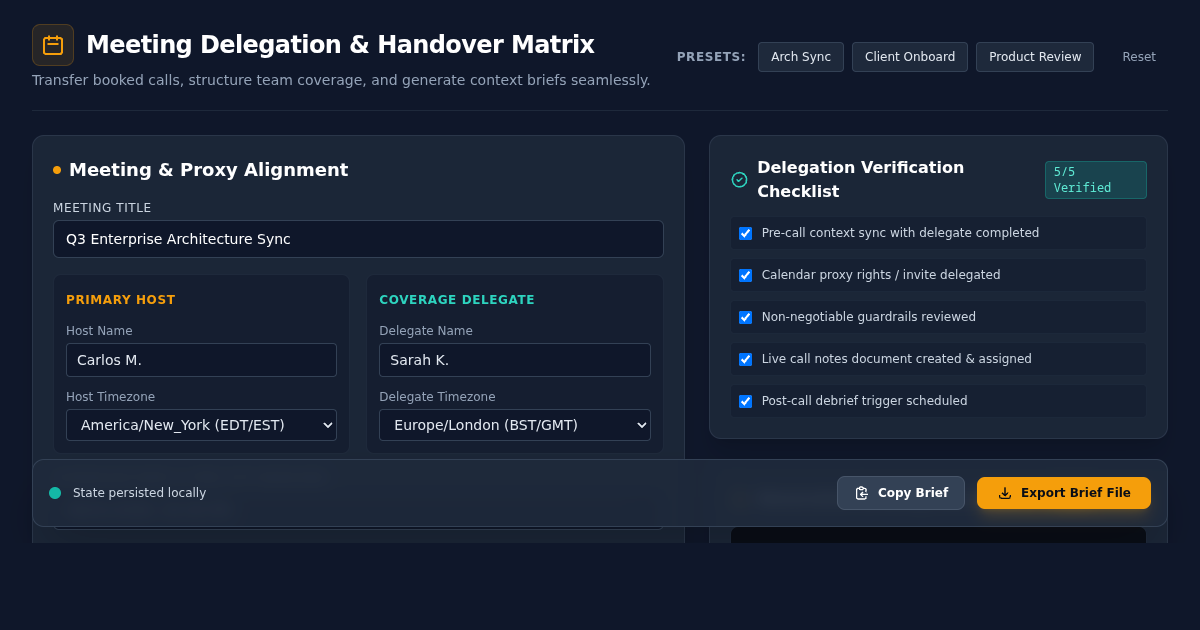Image resolution: width=1200 pixels, height=630 pixels.
Task: Click the calendar logo icon beside the title
Action: coord(53,45)
